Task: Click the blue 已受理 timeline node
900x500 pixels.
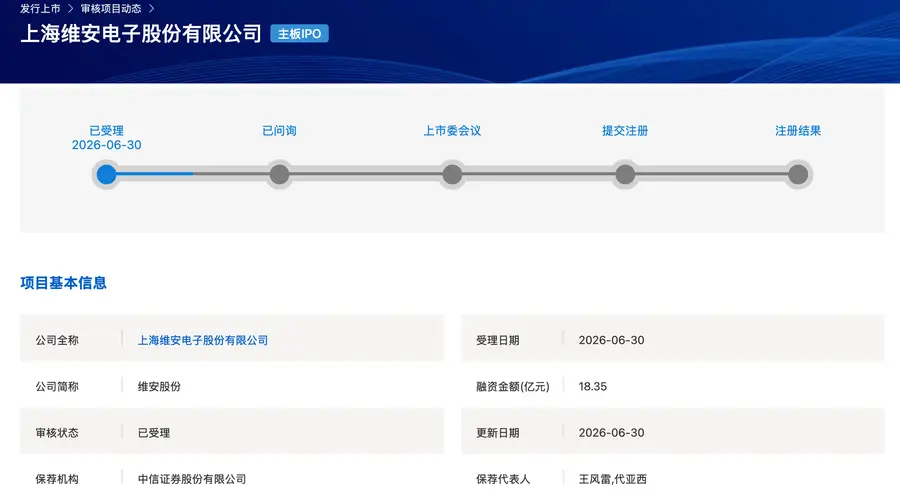Action: 106,175
